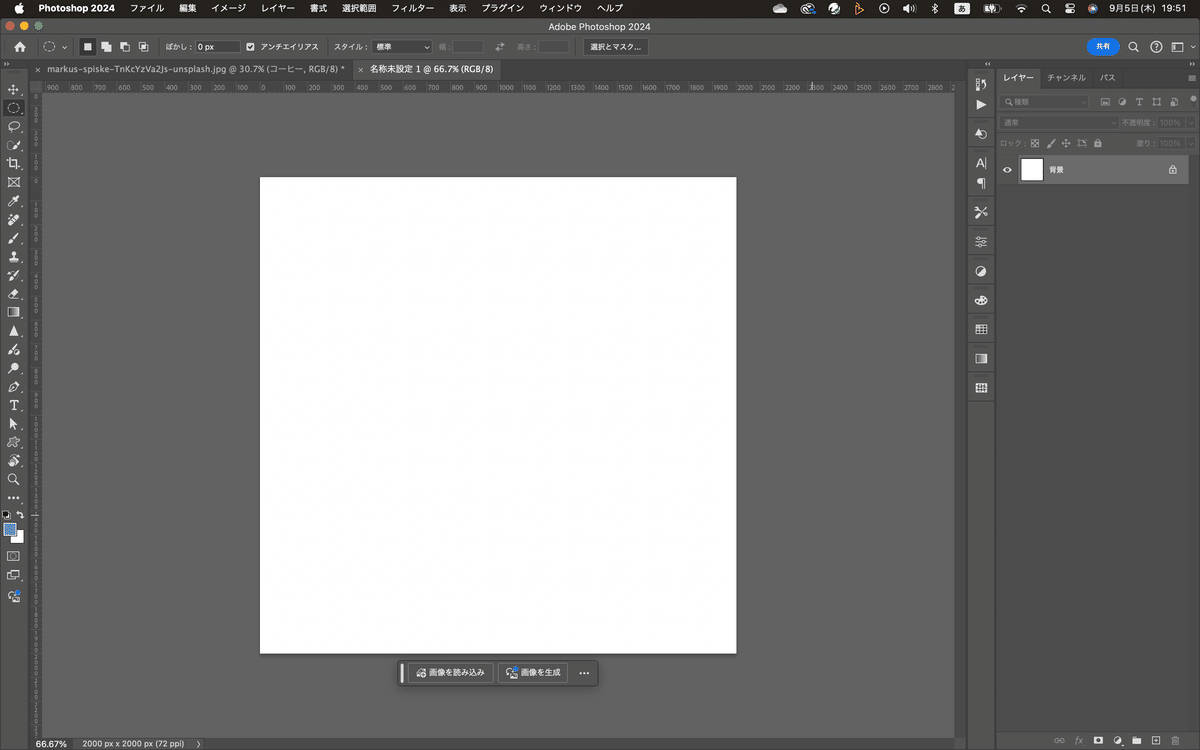Select the Crop tool

coord(14,163)
